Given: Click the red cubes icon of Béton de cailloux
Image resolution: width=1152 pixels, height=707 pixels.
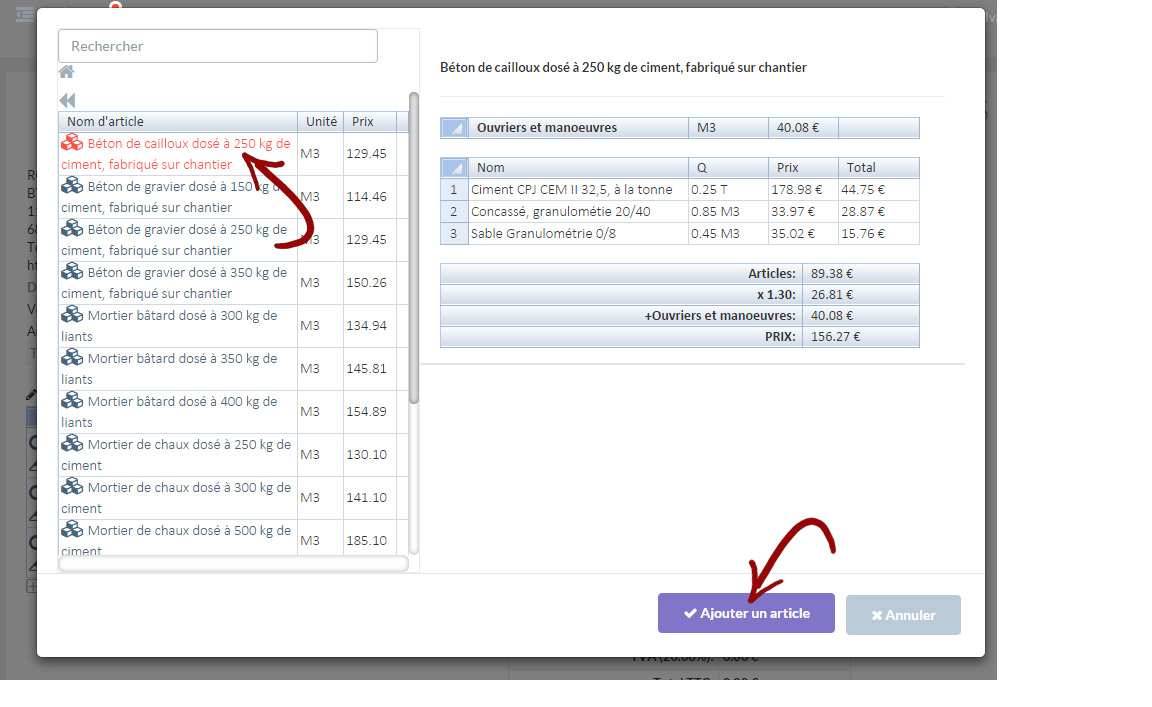Looking at the screenshot, I should point(72,143).
